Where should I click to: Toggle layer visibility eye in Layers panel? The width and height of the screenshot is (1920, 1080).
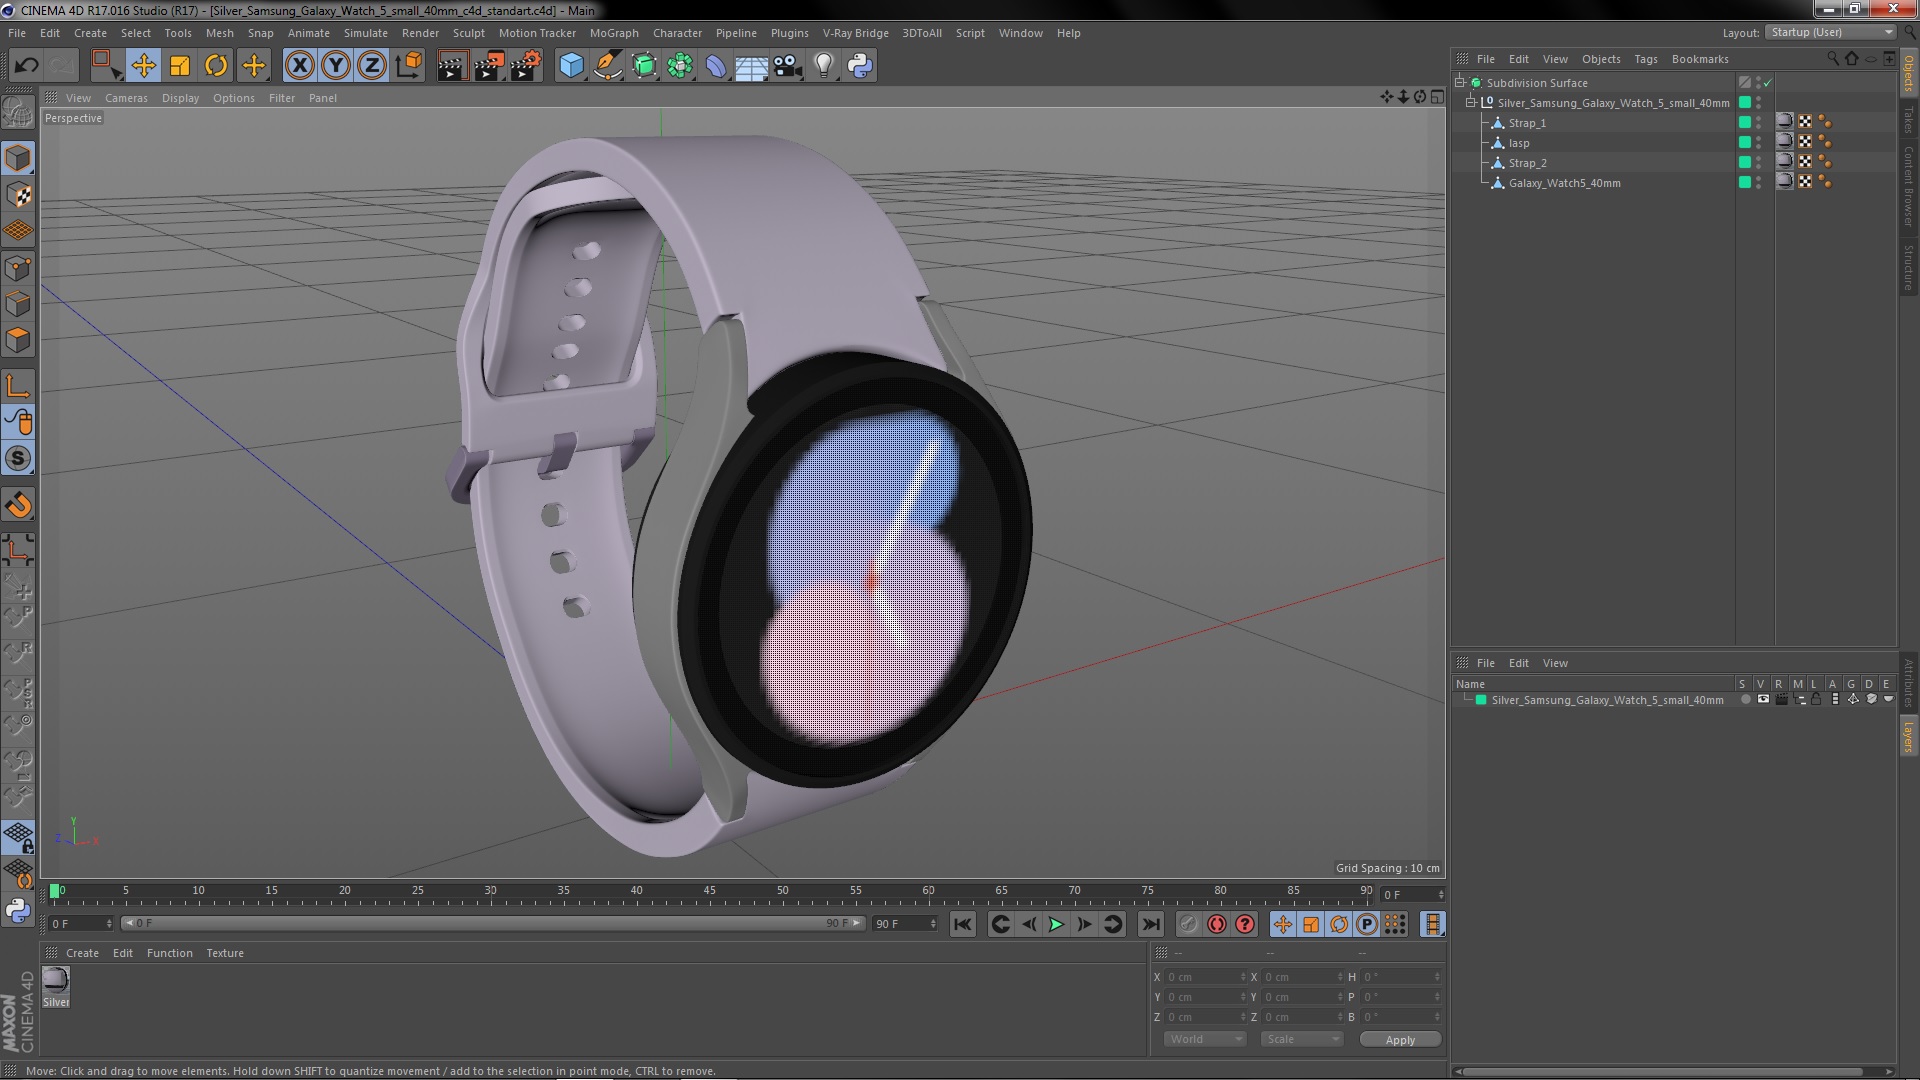(x=1763, y=700)
